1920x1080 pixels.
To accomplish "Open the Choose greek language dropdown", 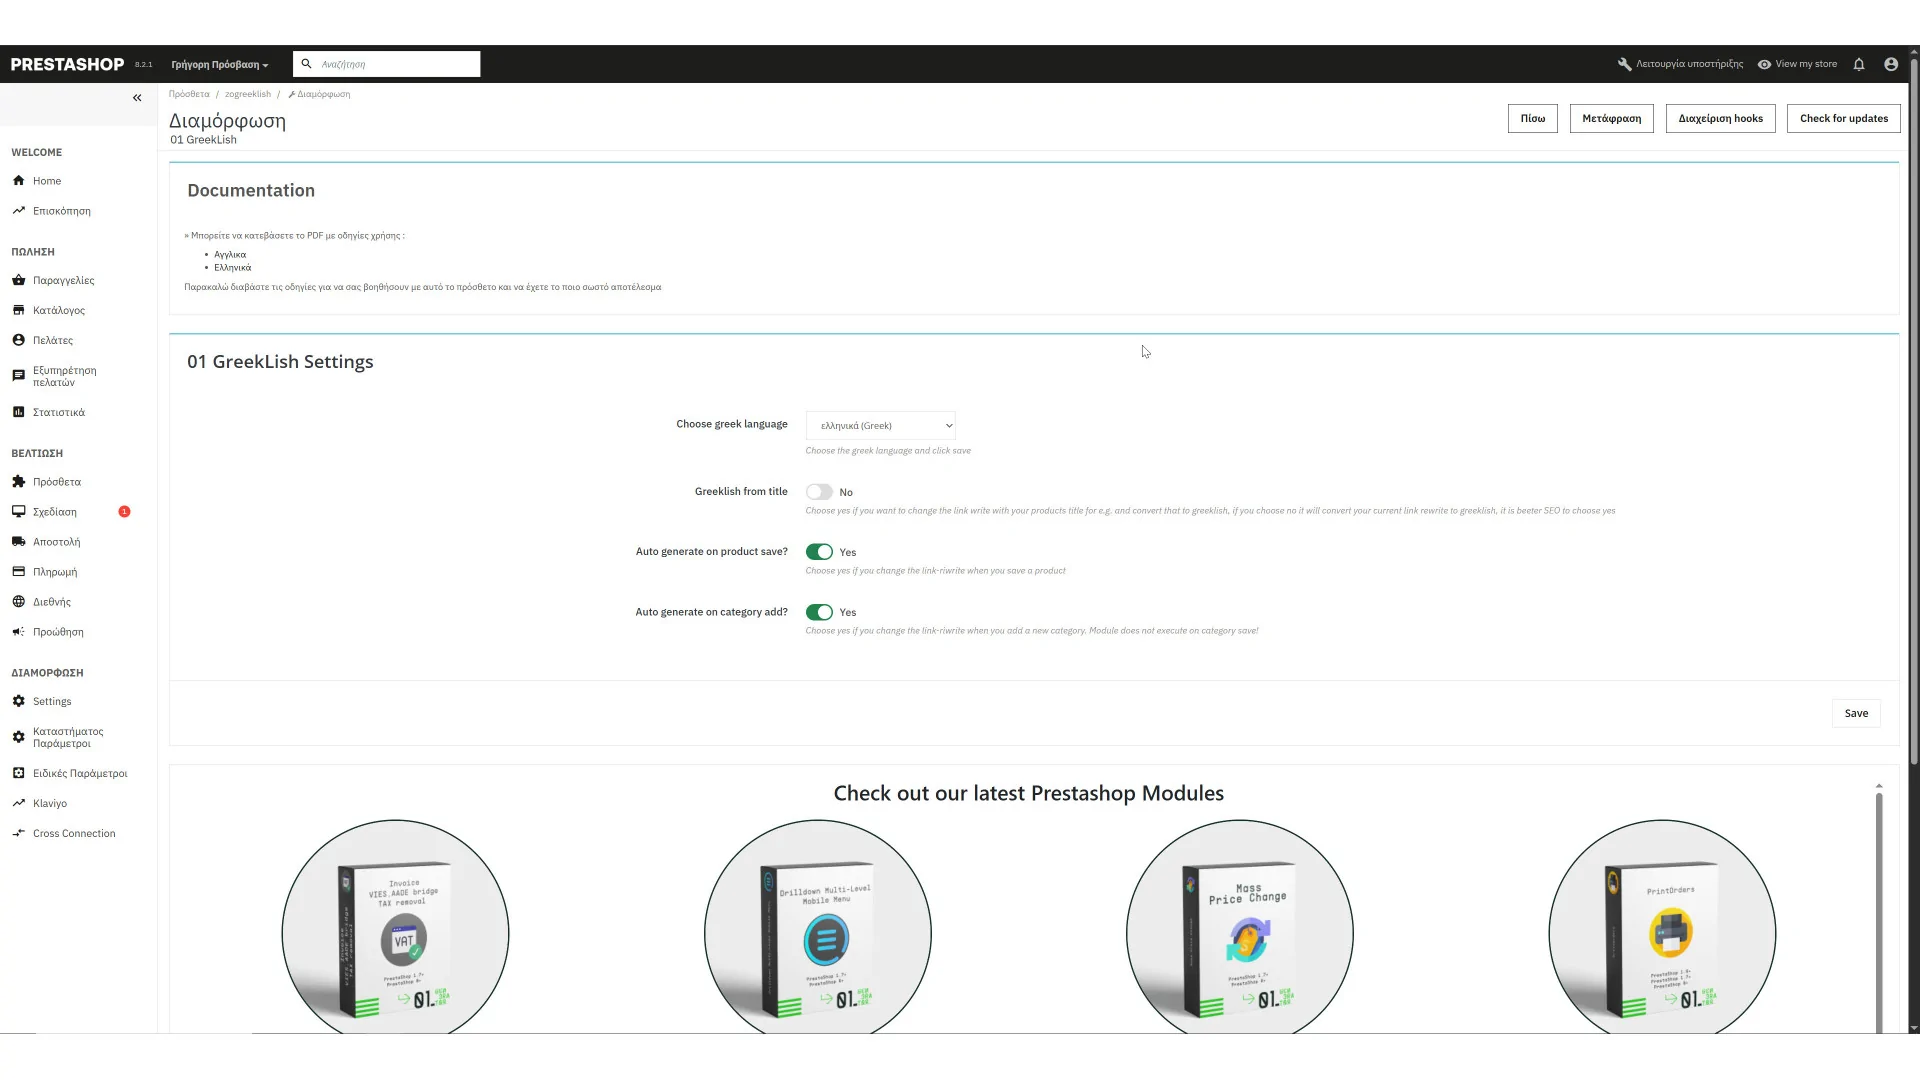I will point(880,426).
